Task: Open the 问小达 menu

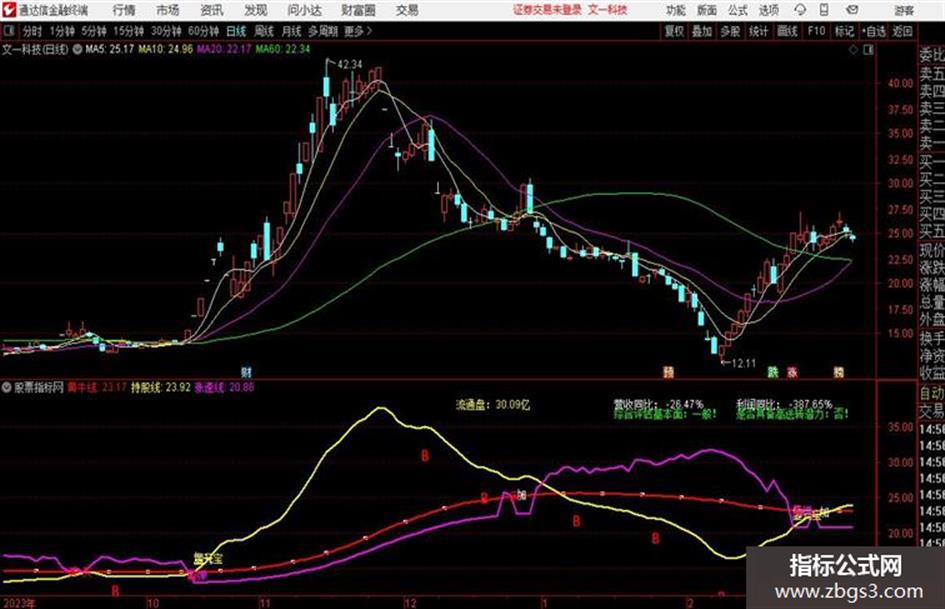Action: click(x=304, y=10)
